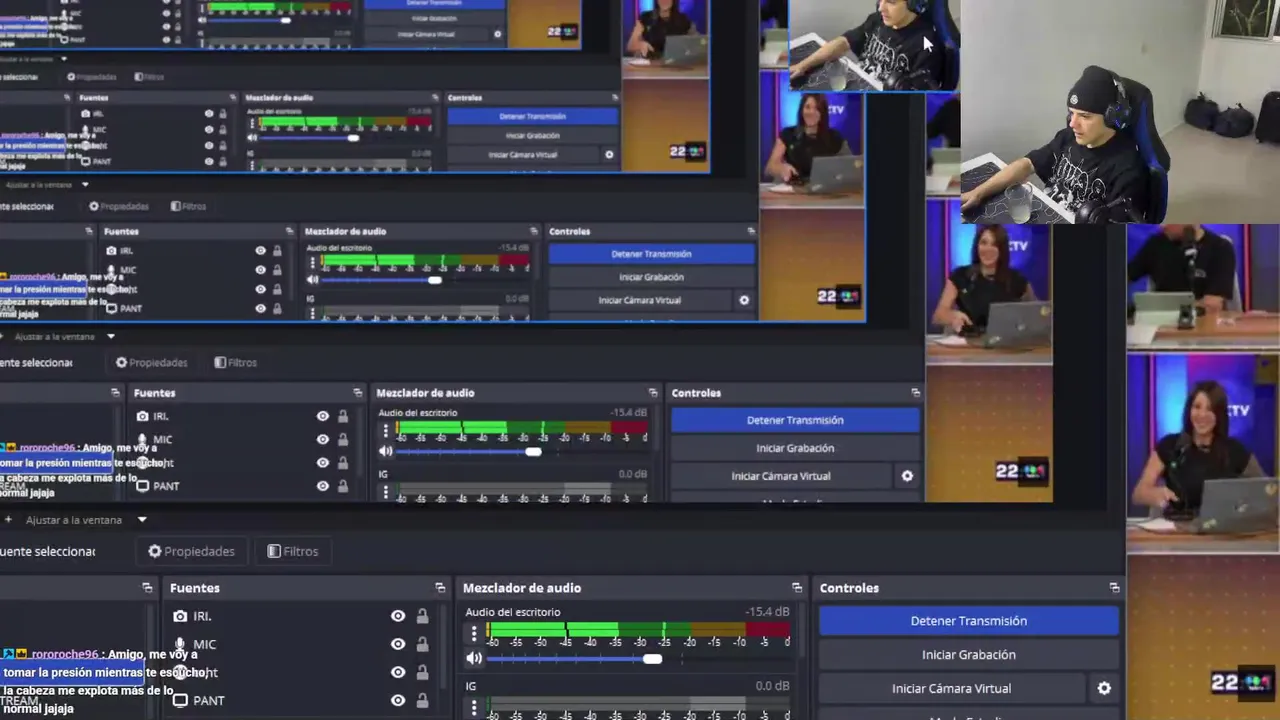The width and height of the screenshot is (1280, 720).
Task: Click Detener Transmisión in largest OBS copy
Action: [x=968, y=621]
